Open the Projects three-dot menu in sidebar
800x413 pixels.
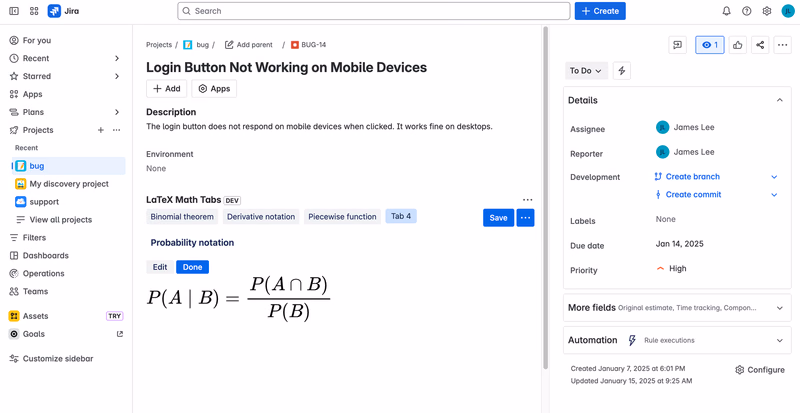116,130
